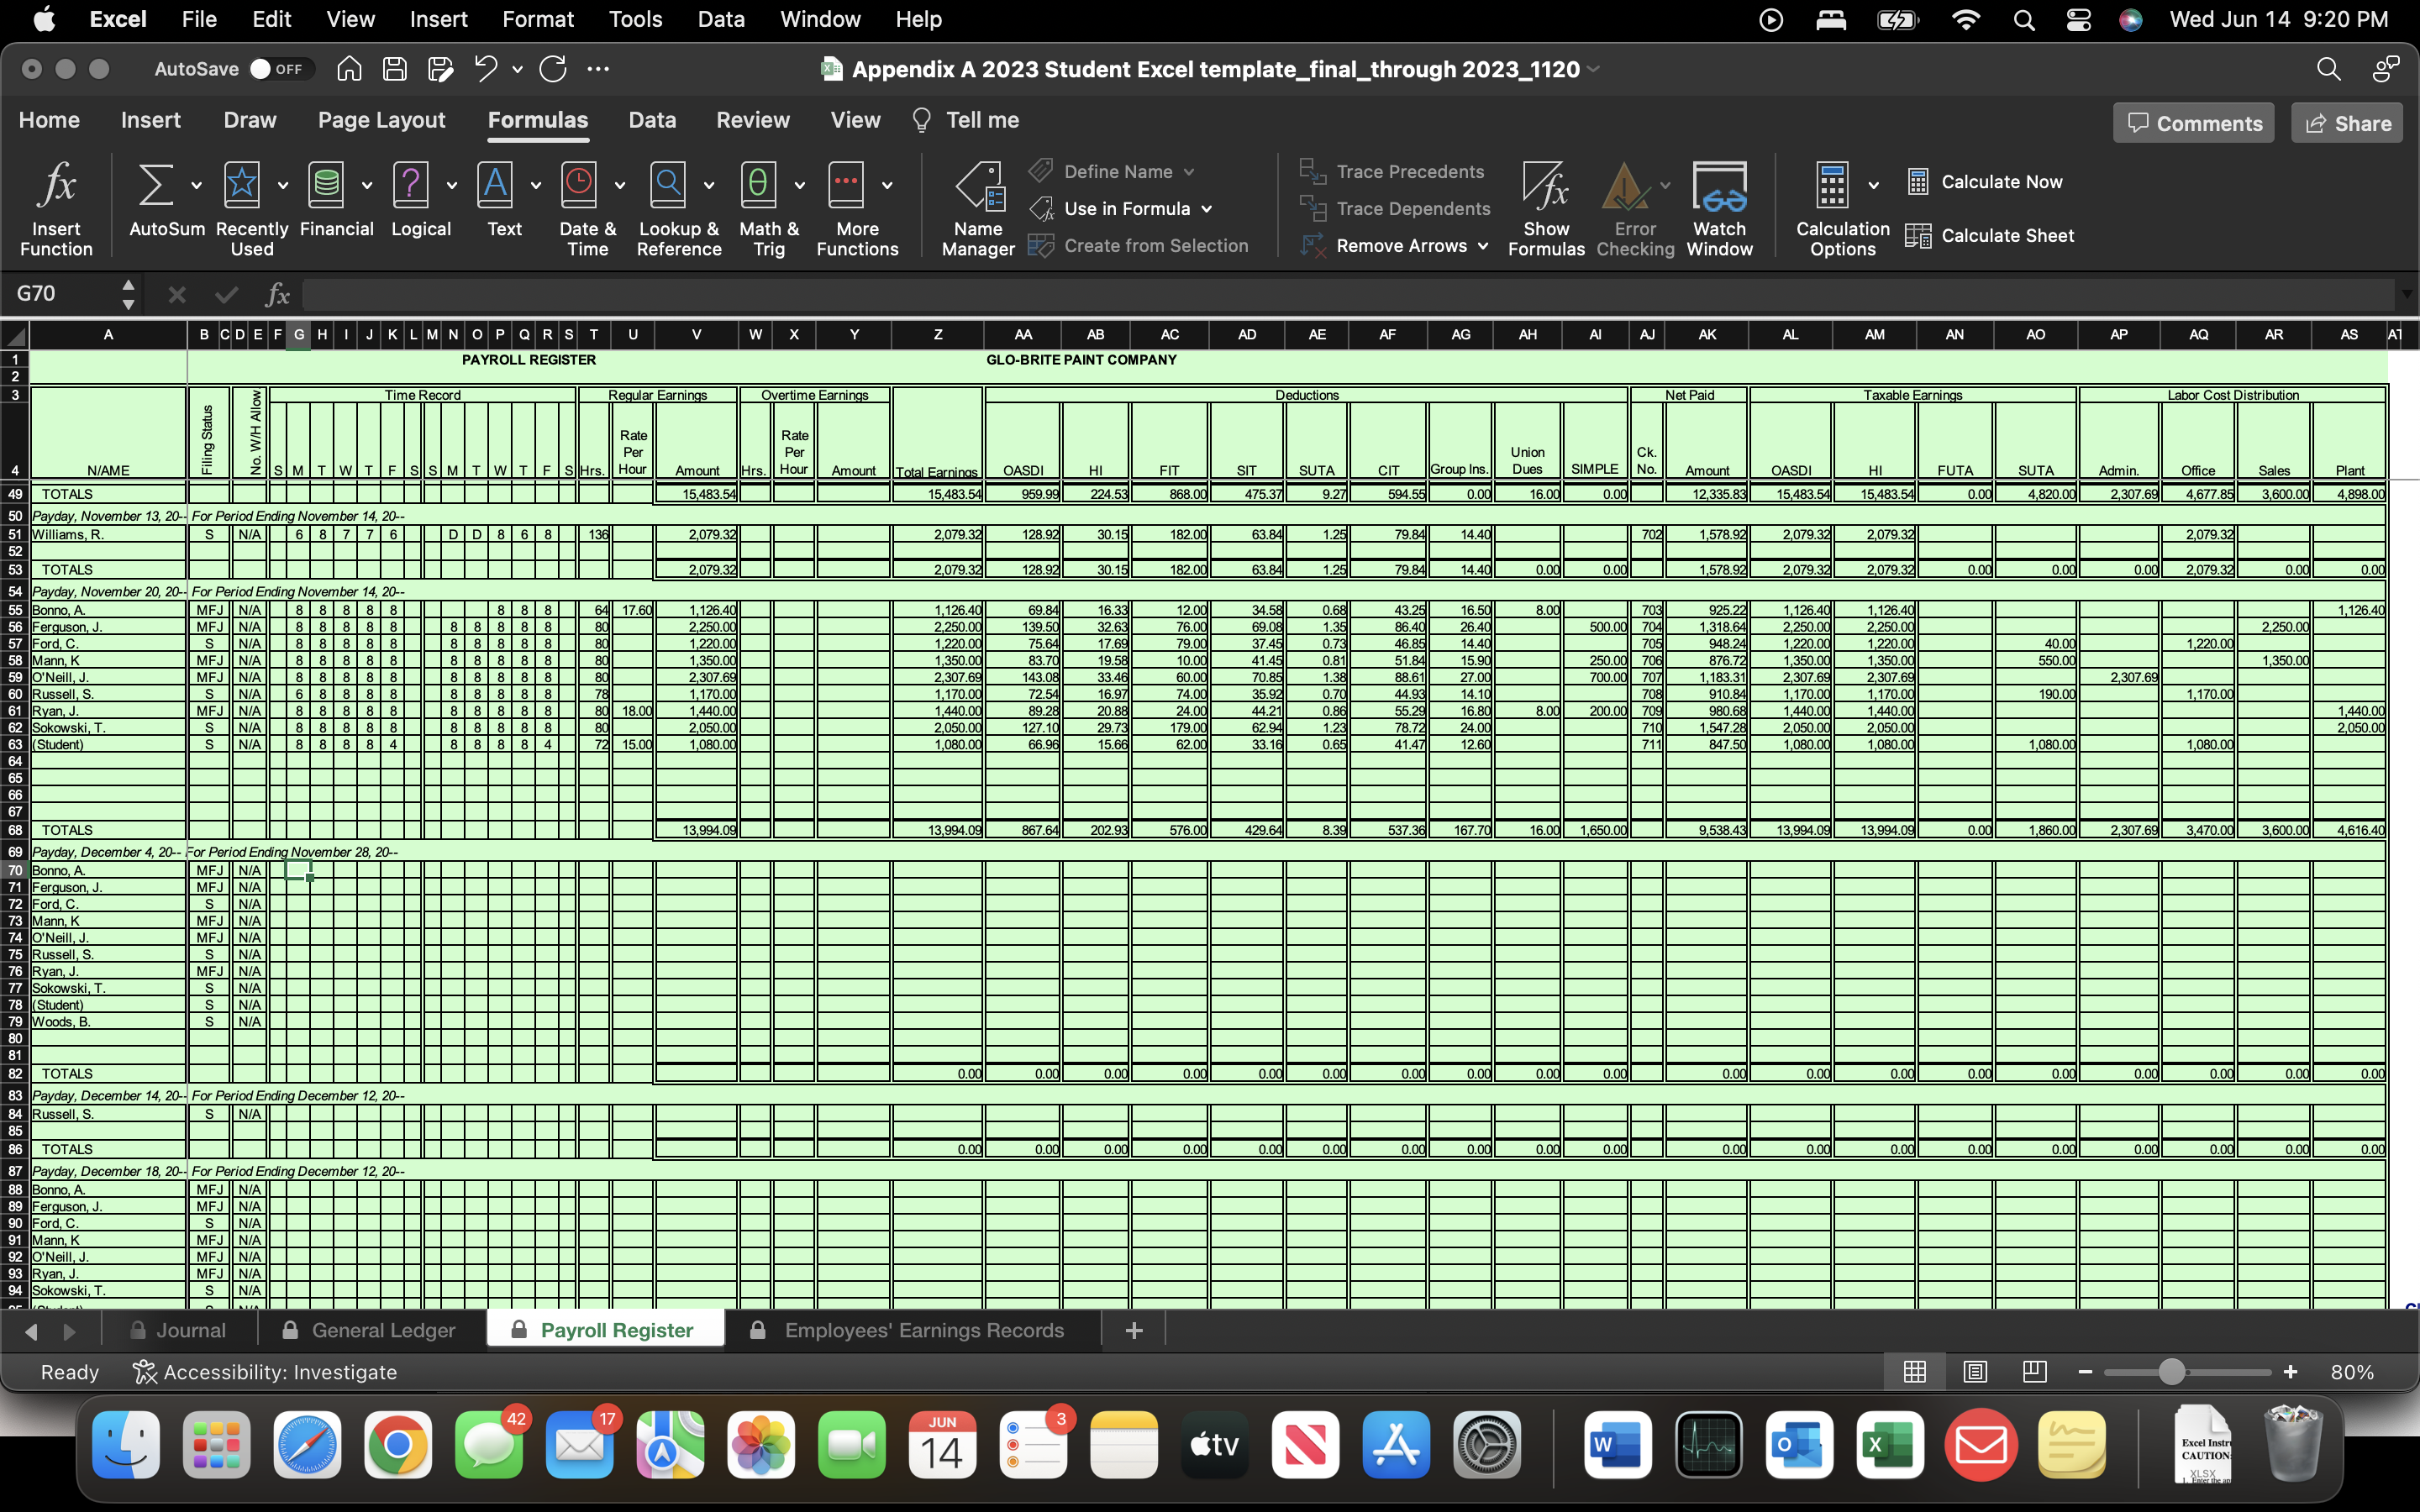This screenshot has height=1512, width=2420.
Task: Select row header 68
Action: [x=15, y=830]
